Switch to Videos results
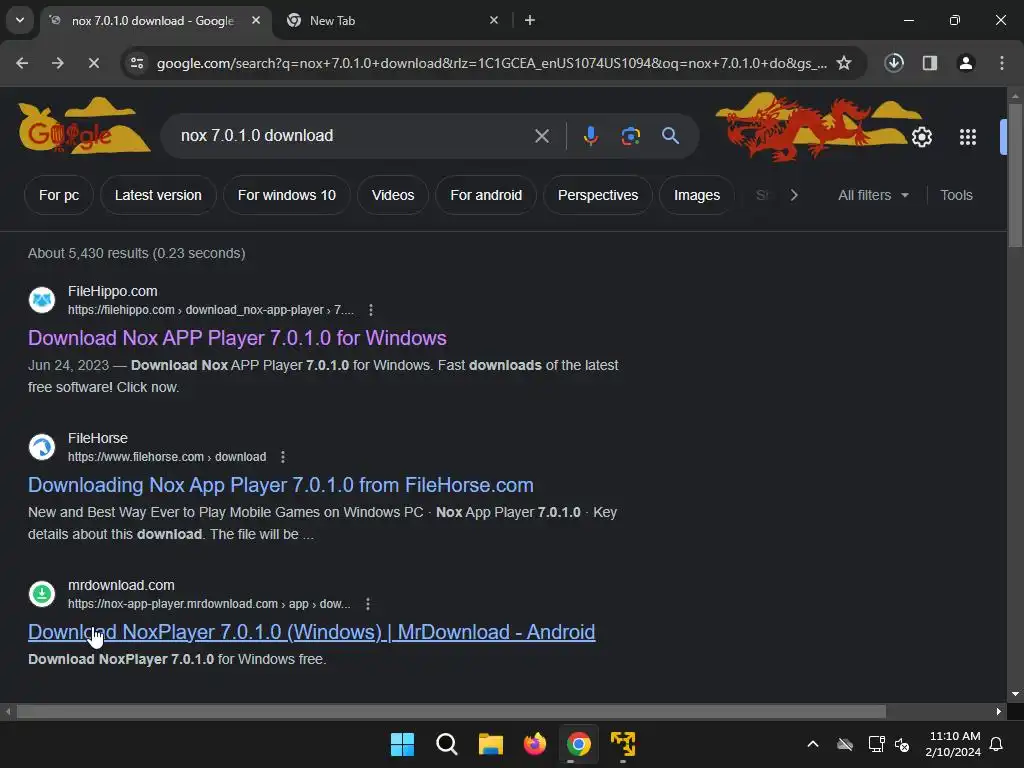1024x768 pixels. [393, 195]
